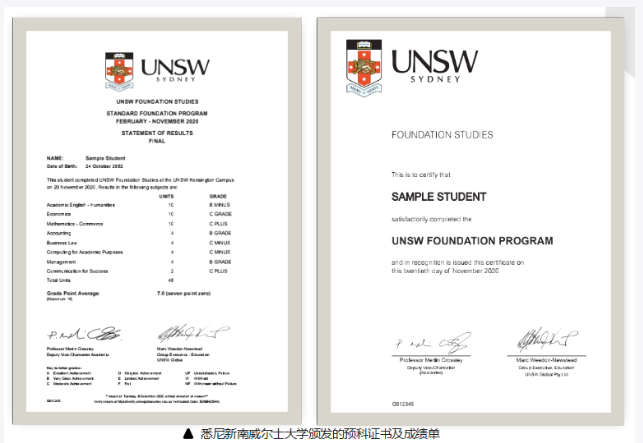
Task: Click the 'Grade Point Average:' label
Action: [73, 293]
